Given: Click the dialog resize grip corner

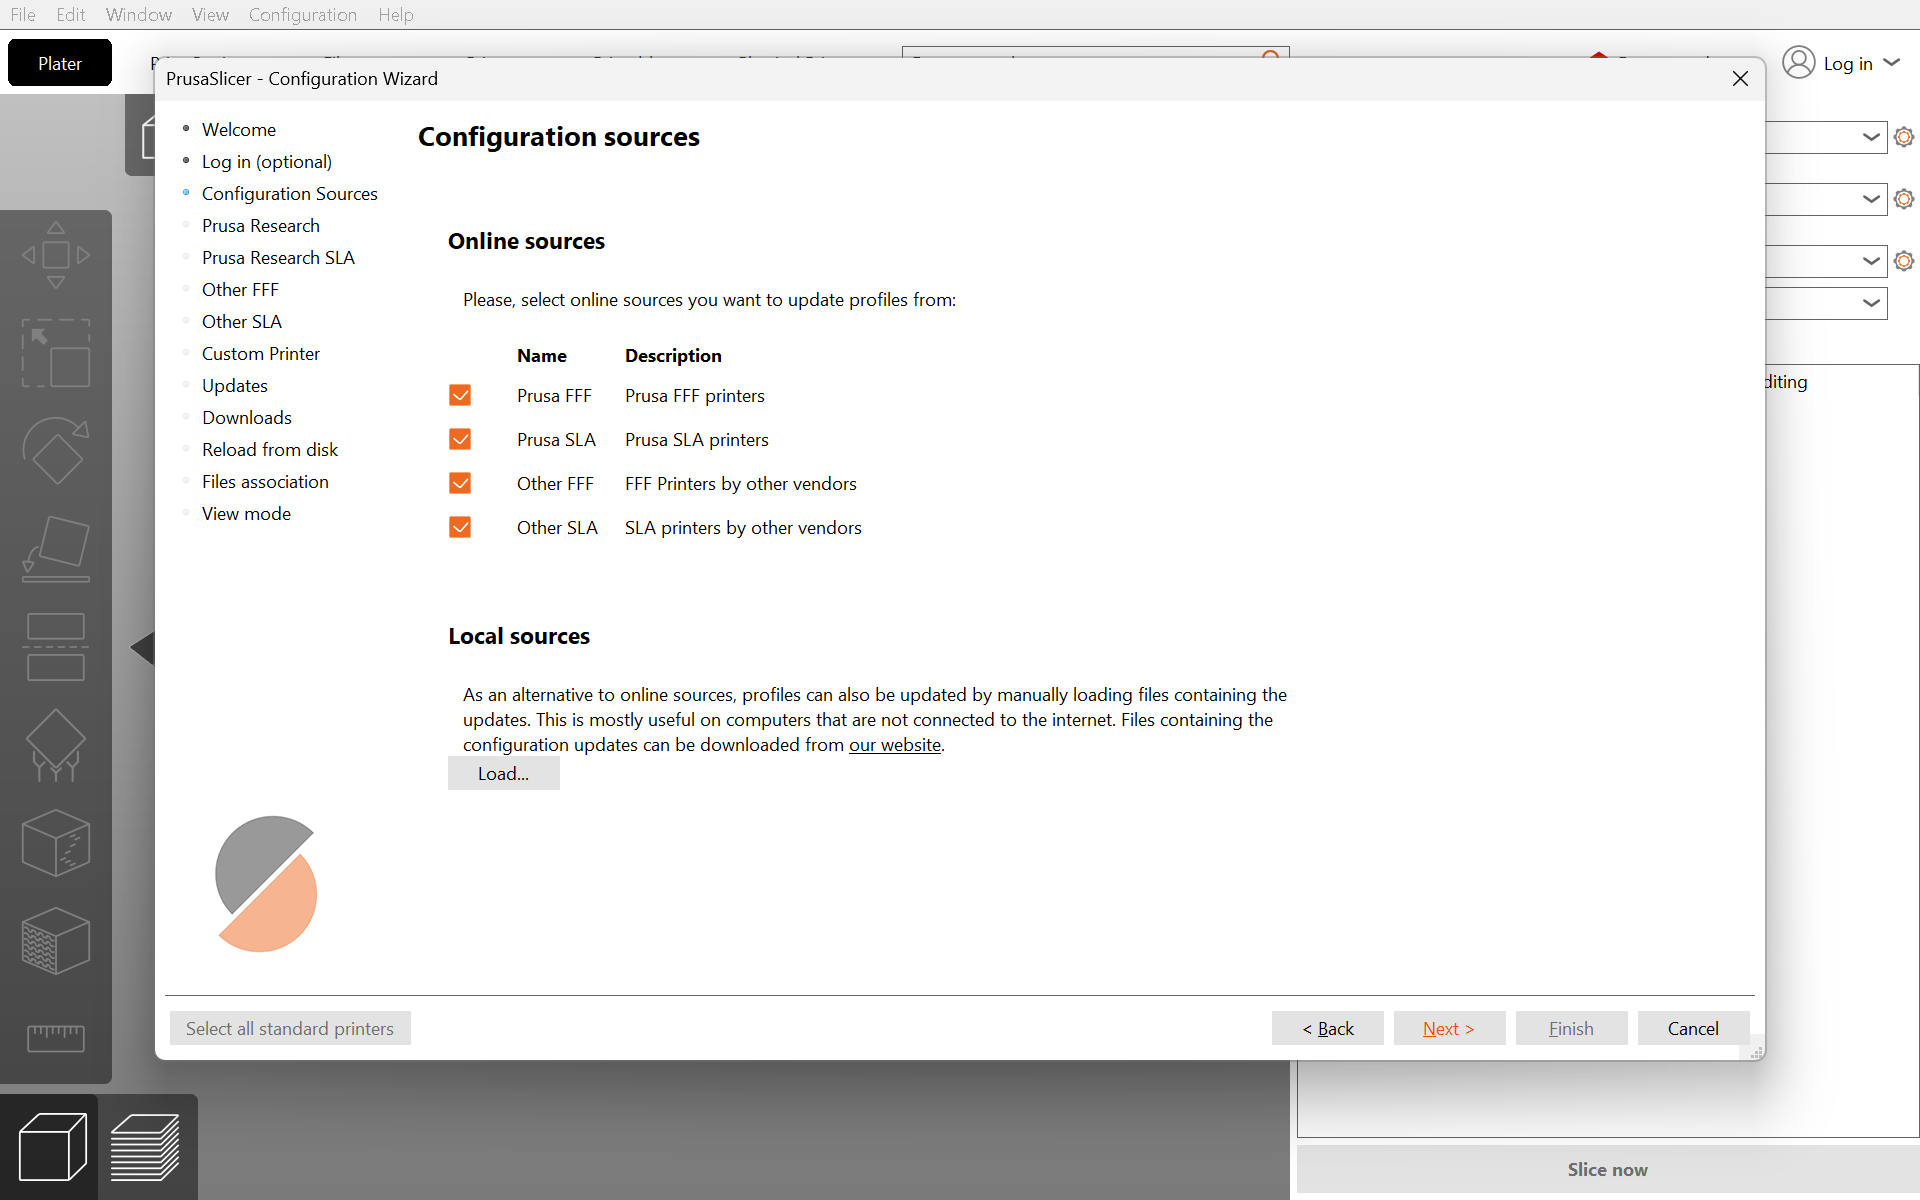Looking at the screenshot, I should (x=1757, y=1053).
